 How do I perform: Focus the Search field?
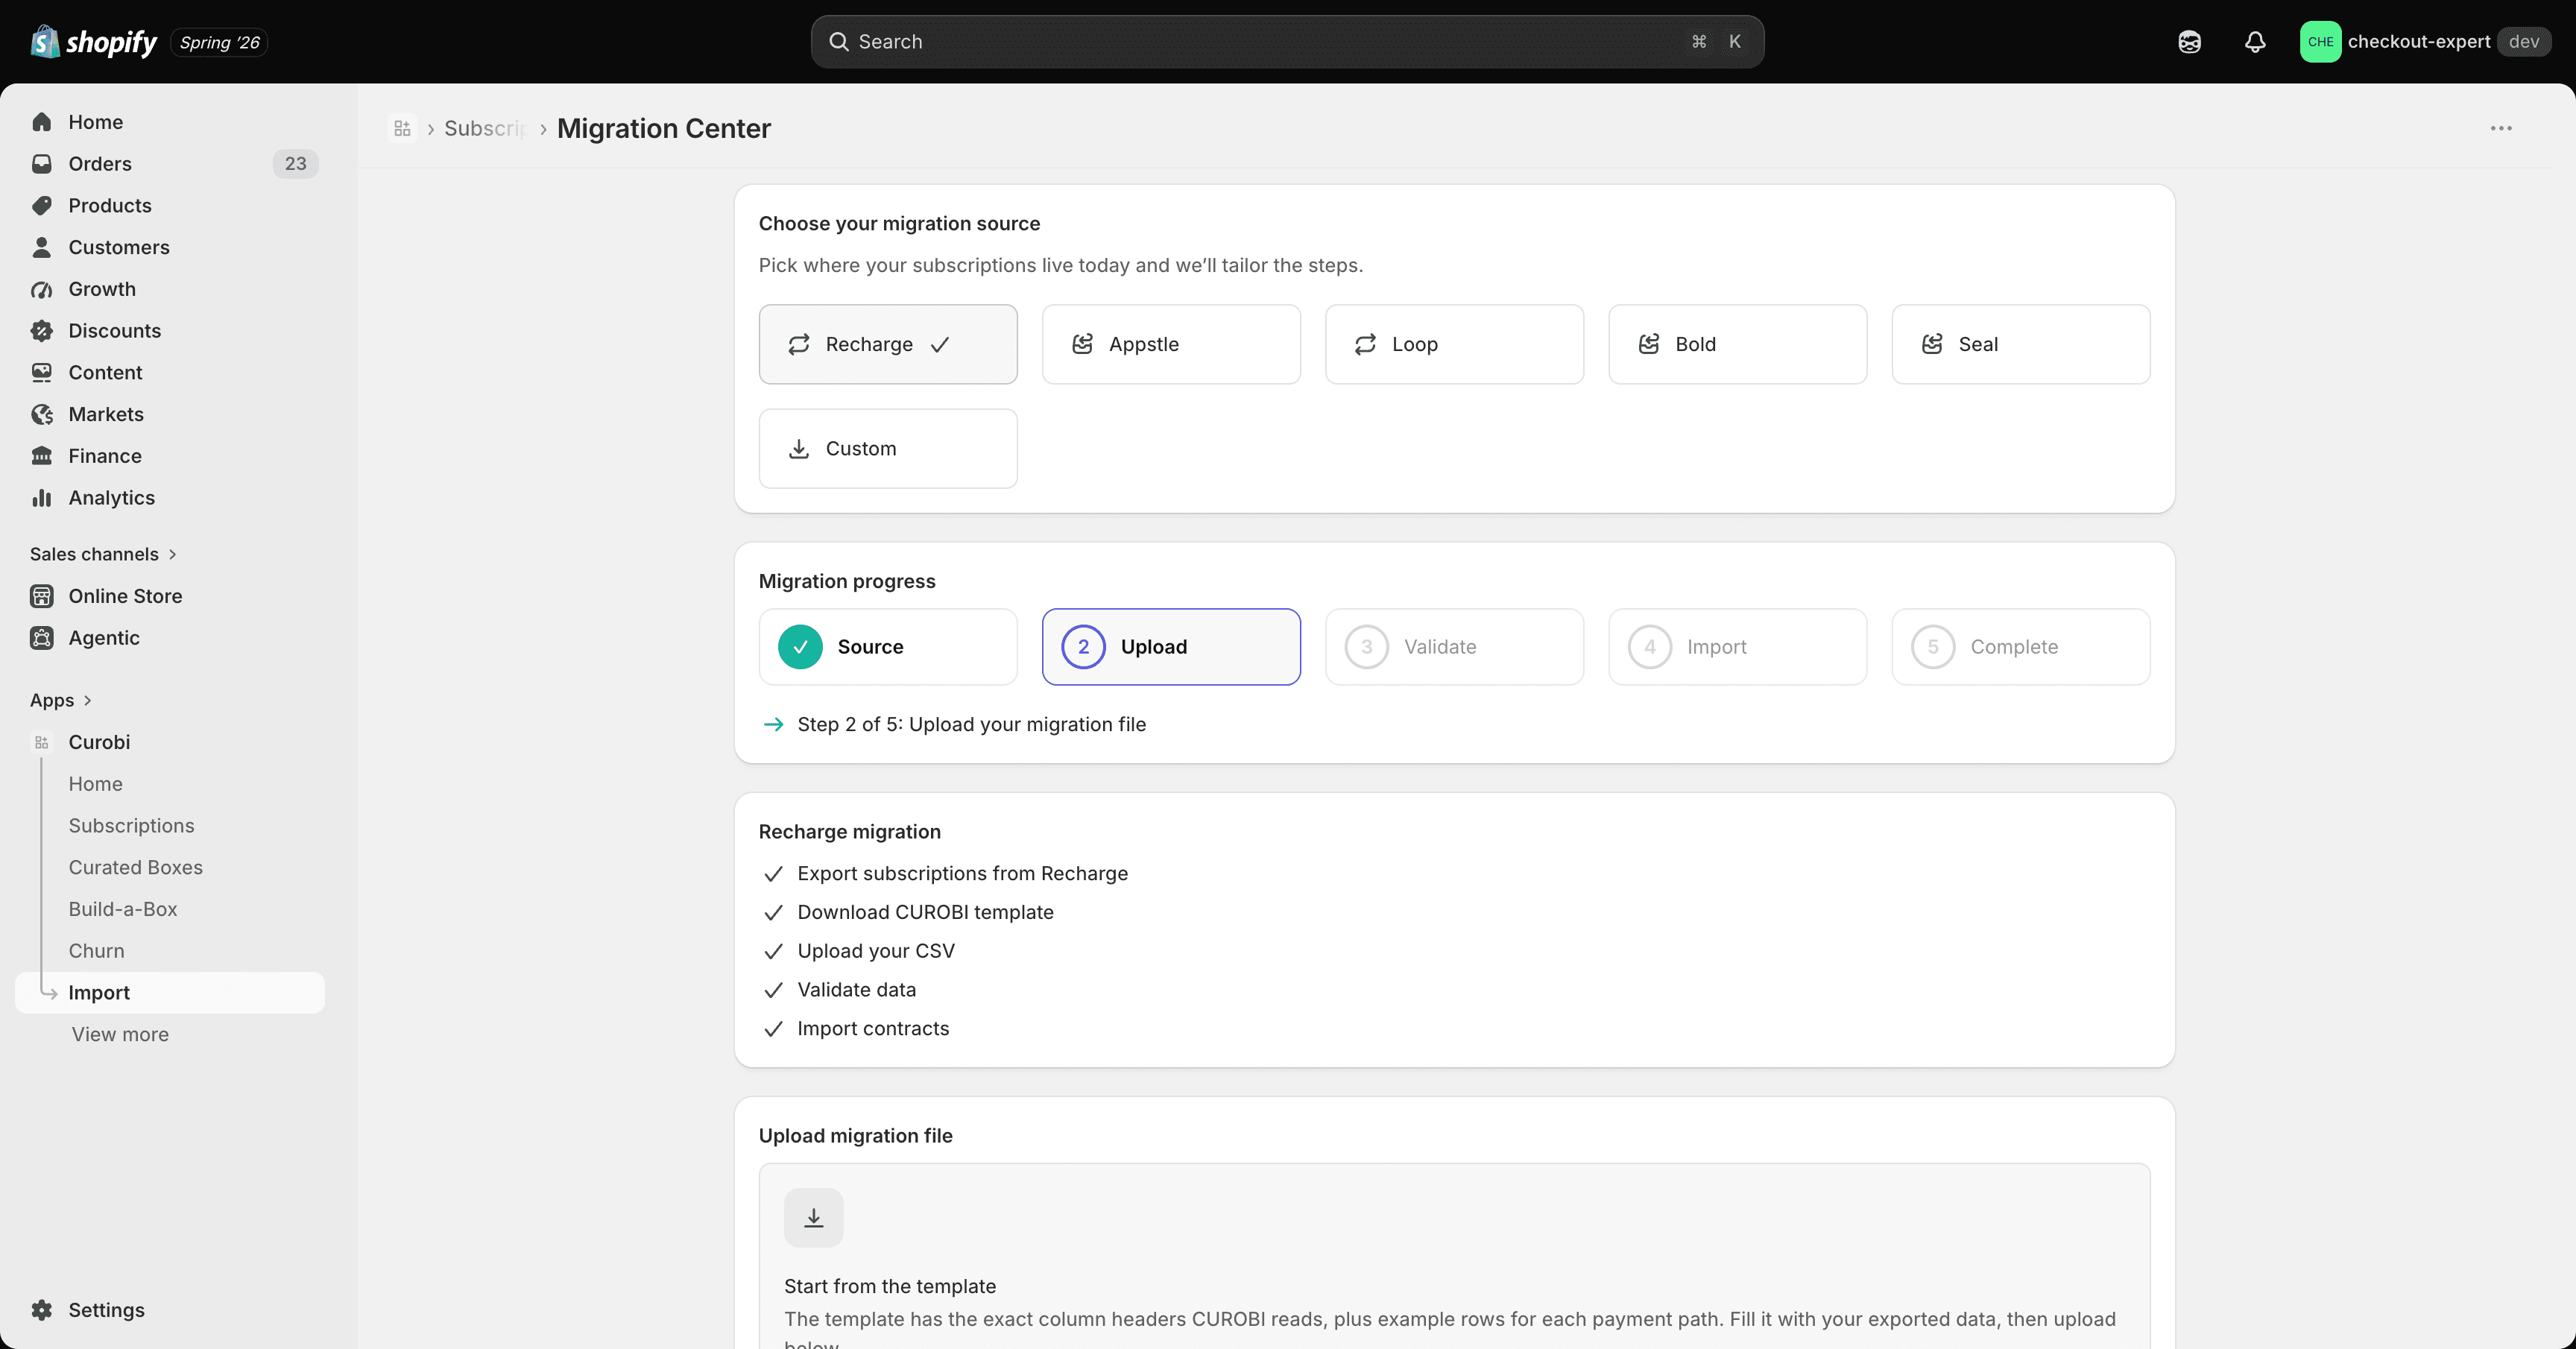pyautogui.click(x=1287, y=42)
